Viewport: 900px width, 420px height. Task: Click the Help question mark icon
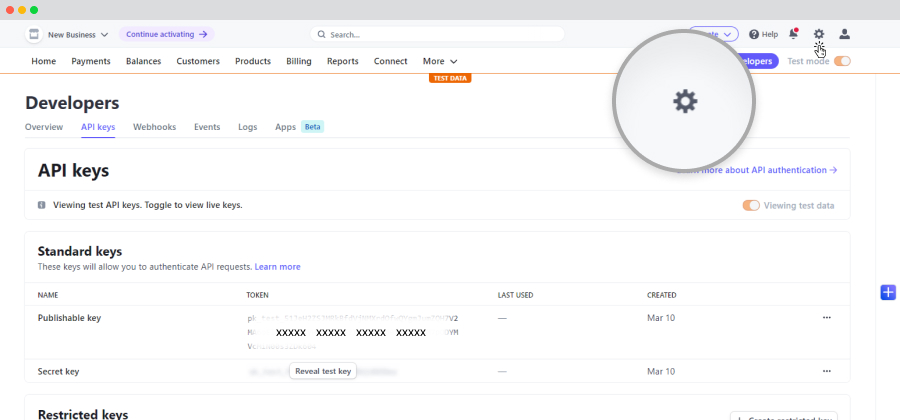[x=754, y=34]
